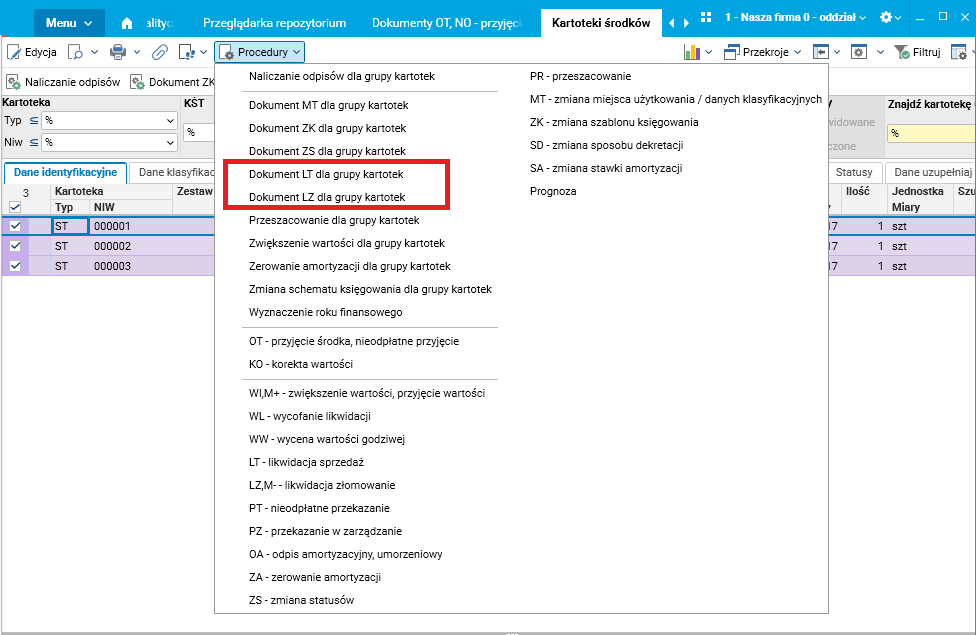
Task: Click the Filtruj funnel icon
Action: coord(901,52)
